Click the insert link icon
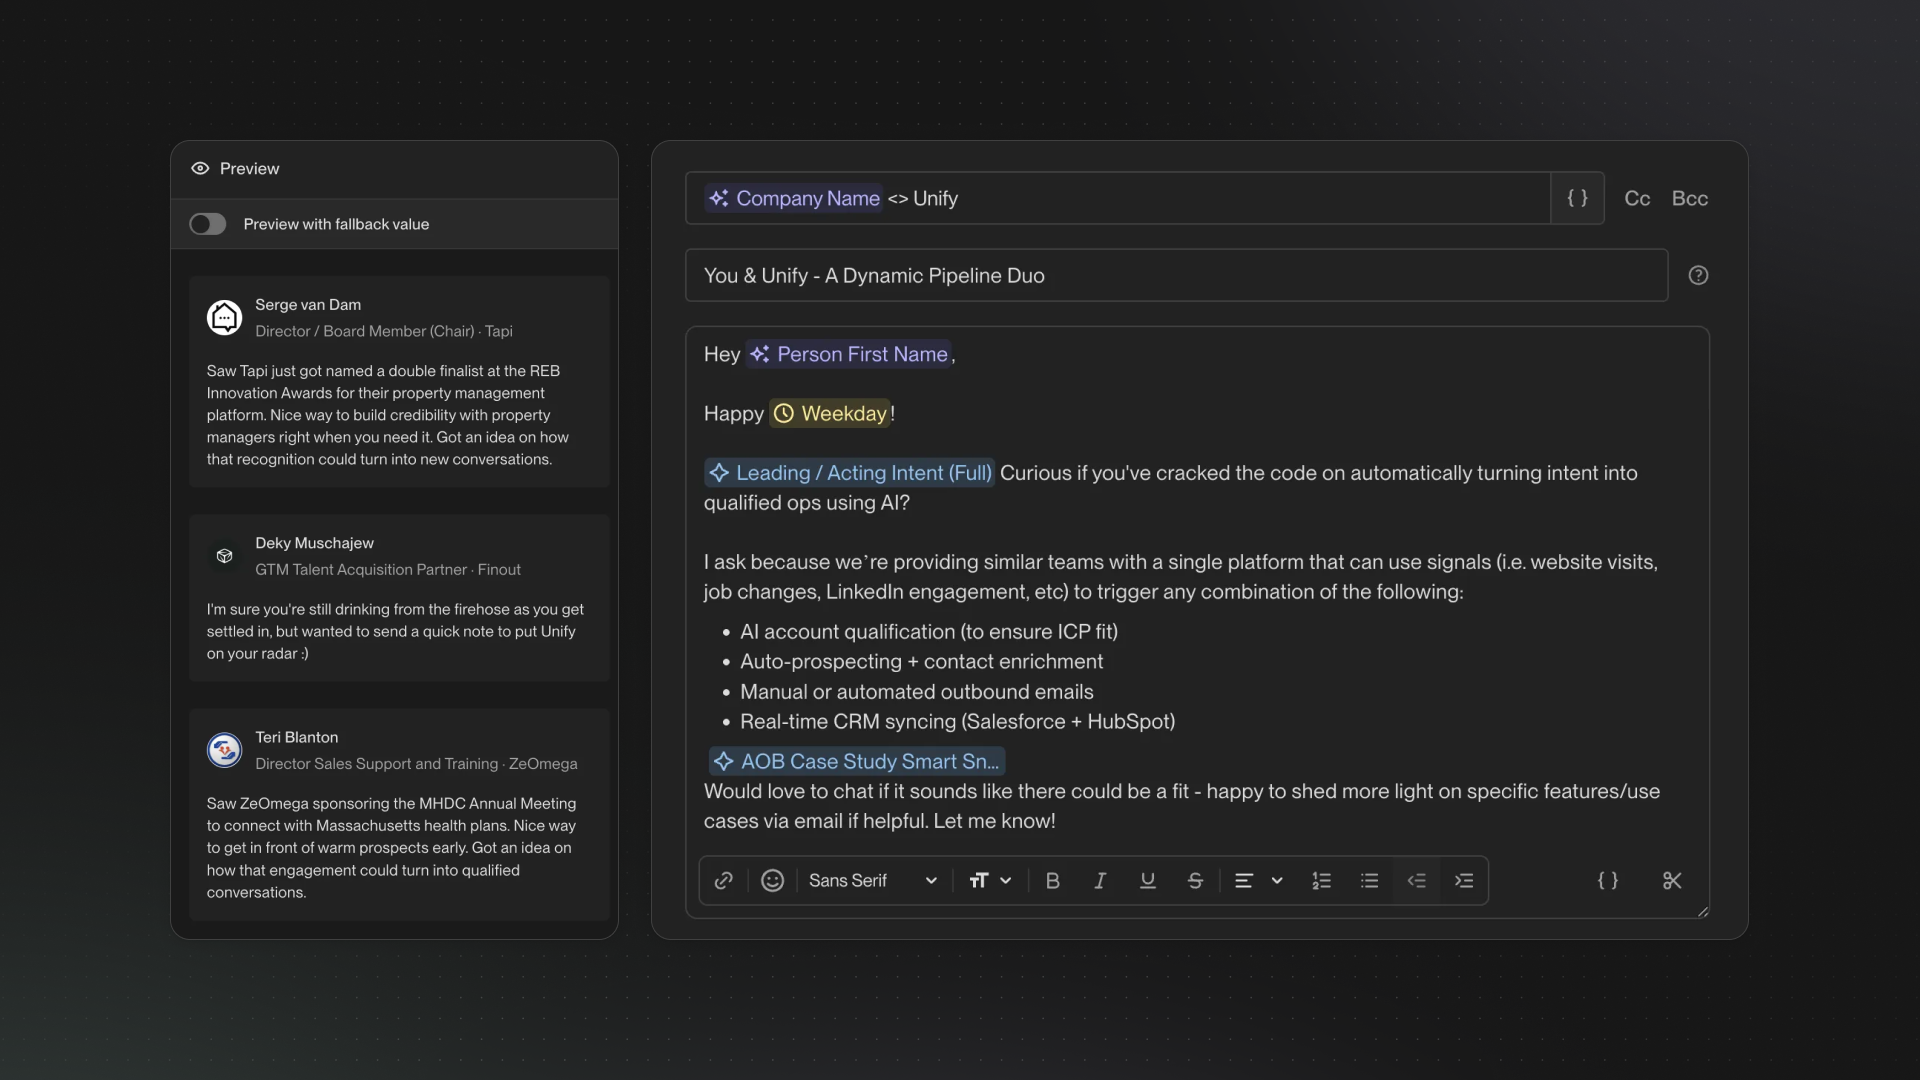The width and height of the screenshot is (1920, 1080). 724,881
